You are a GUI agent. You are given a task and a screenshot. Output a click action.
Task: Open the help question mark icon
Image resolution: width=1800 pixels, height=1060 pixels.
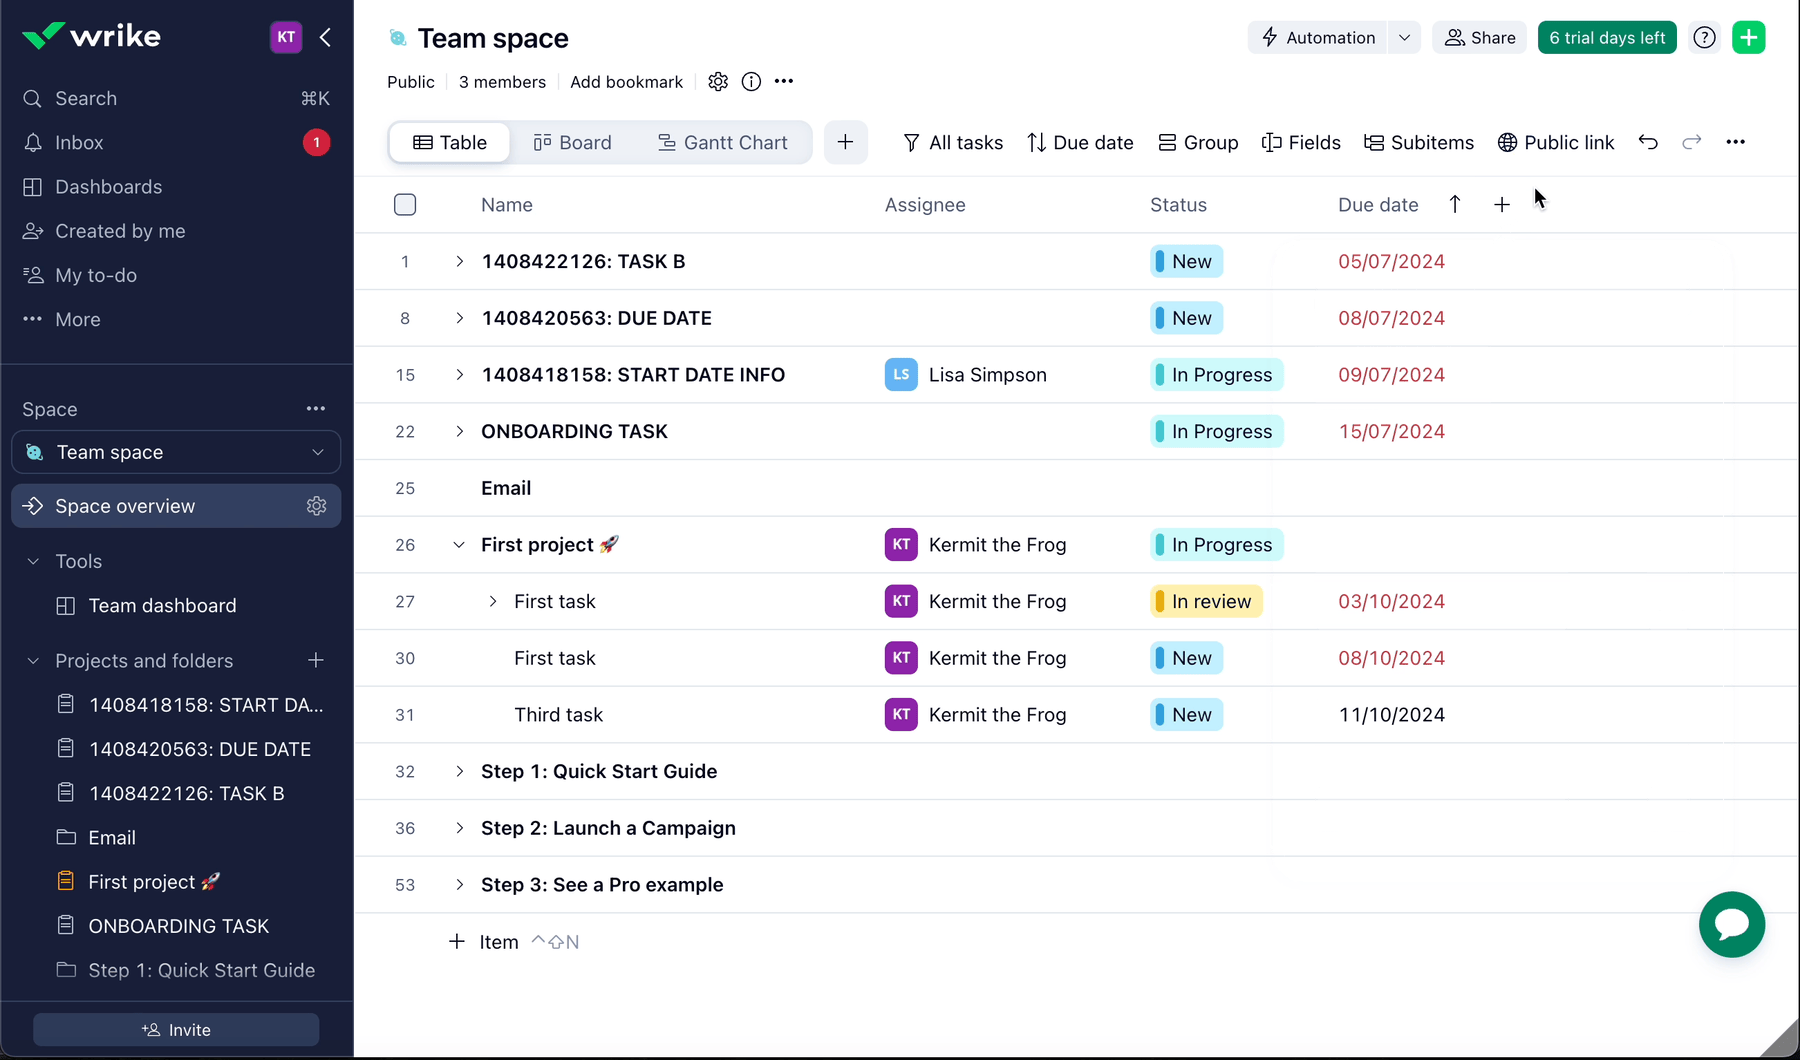[x=1704, y=37]
